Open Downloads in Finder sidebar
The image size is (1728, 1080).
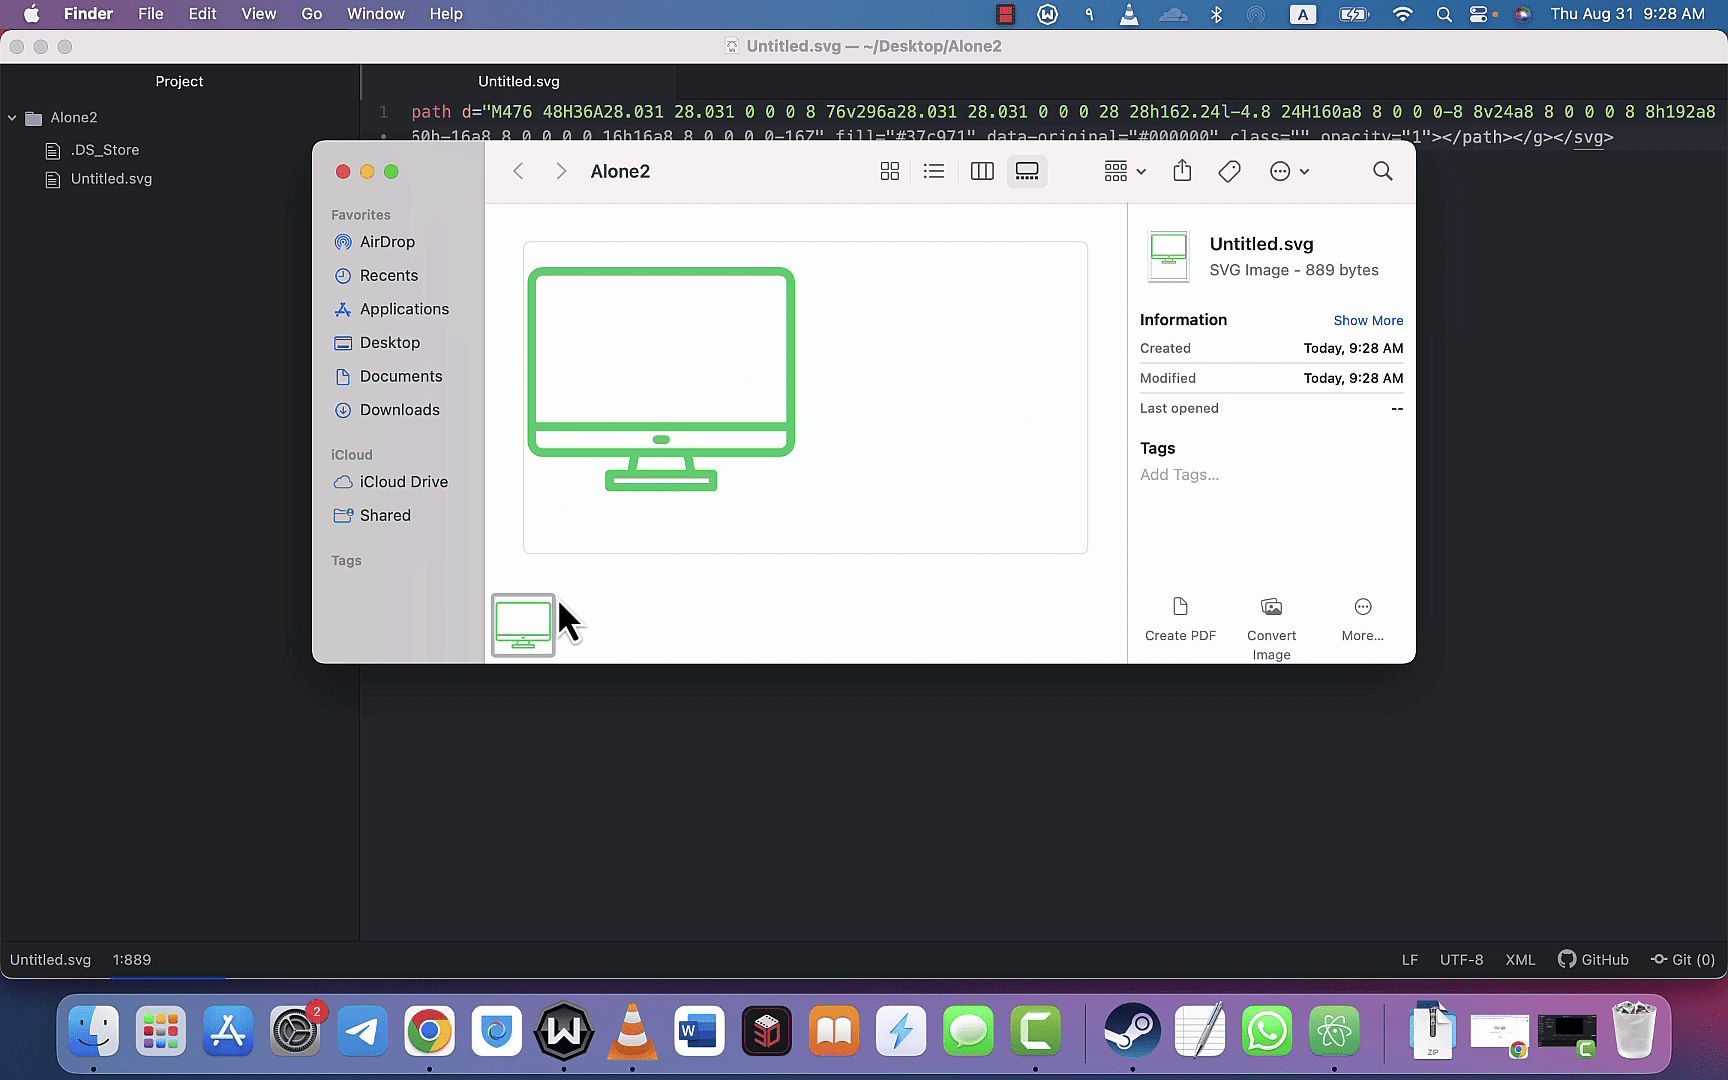(x=399, y=410)
